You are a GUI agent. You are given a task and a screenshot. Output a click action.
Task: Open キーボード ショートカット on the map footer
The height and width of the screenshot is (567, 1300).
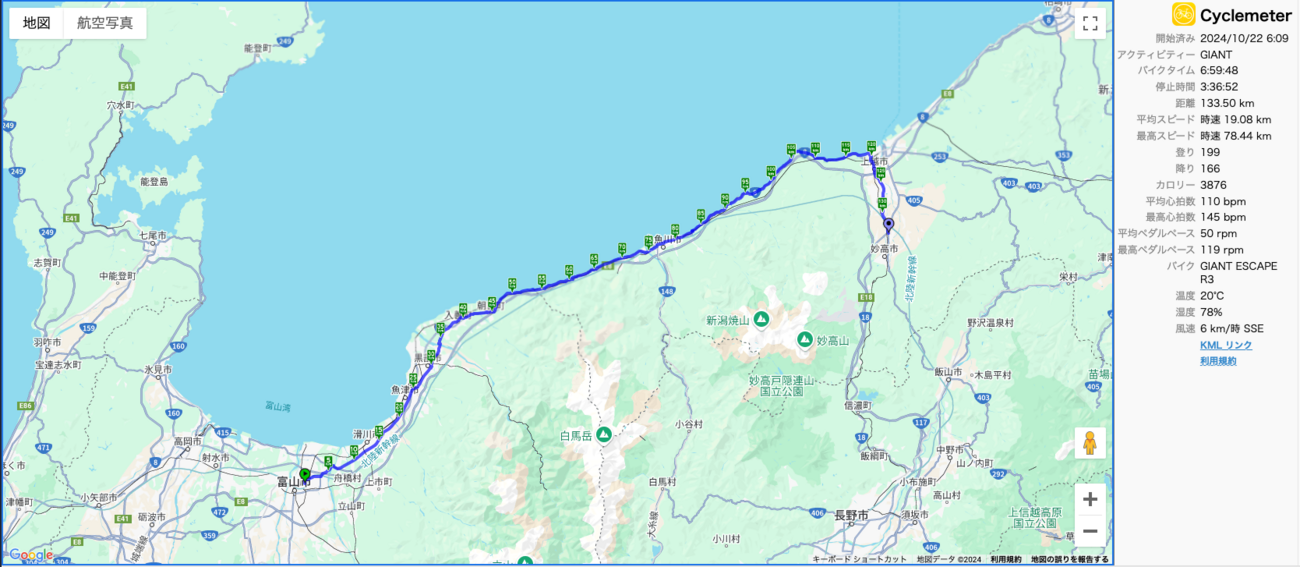click(x=860, y=559)
